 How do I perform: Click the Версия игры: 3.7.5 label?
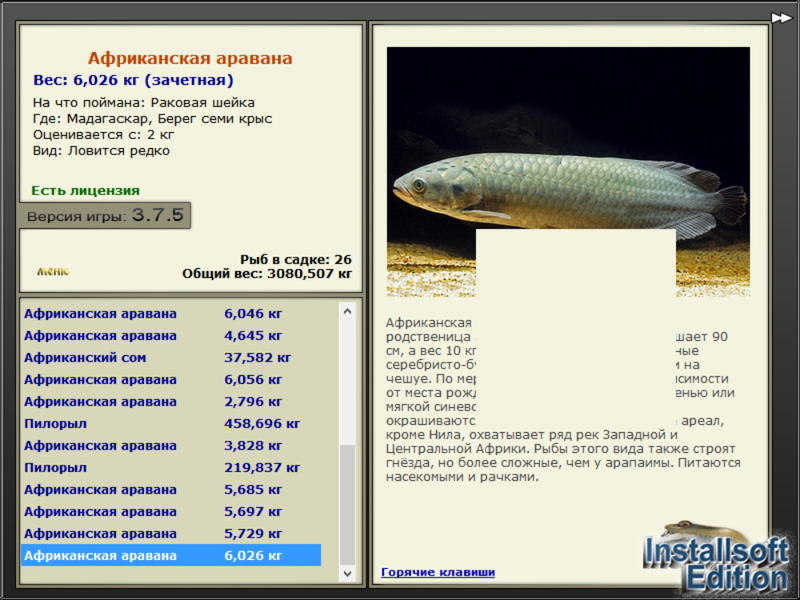[x=105, y=215]
